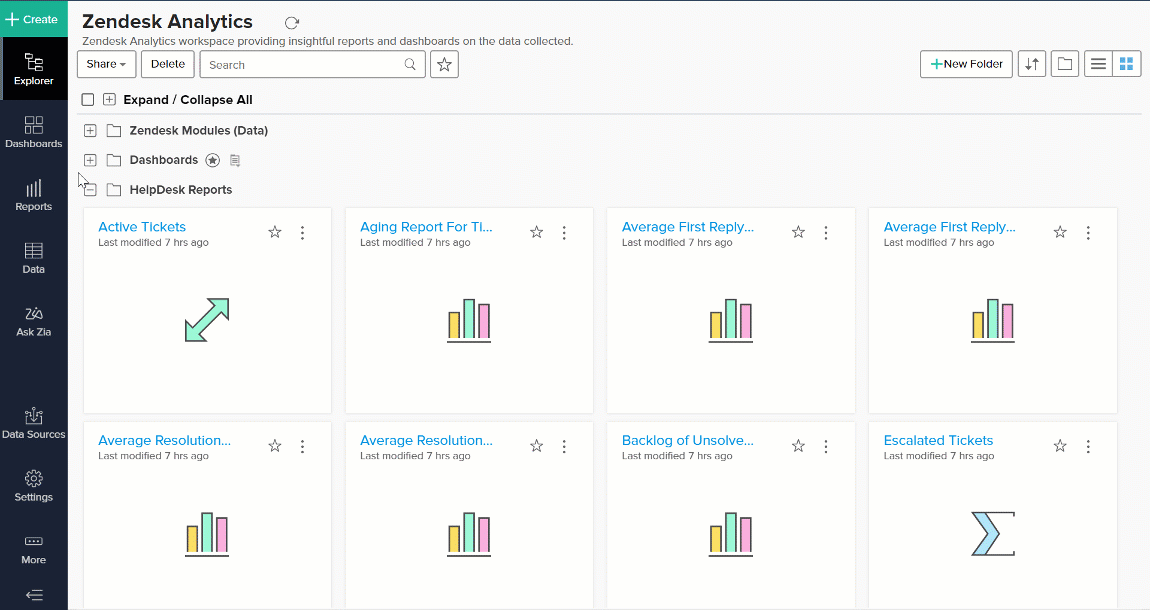1150x610 pixels.
Task: Collapse the left sidebar panel
Action: click(34, 595)
